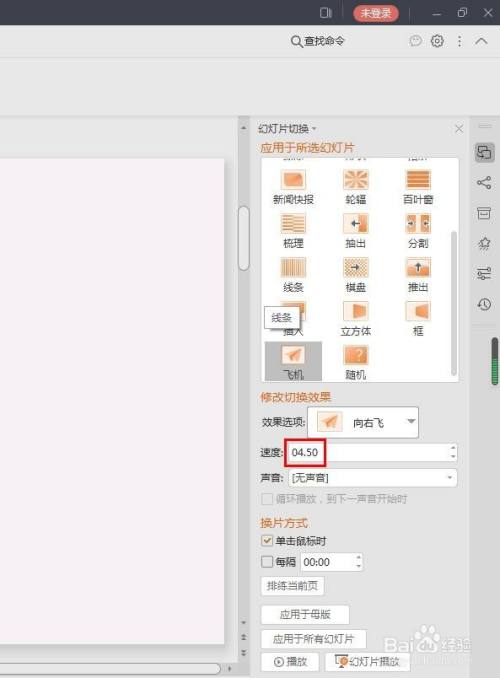
Task: Select the 线条 transition icon
Action: (x=293, y=268)
